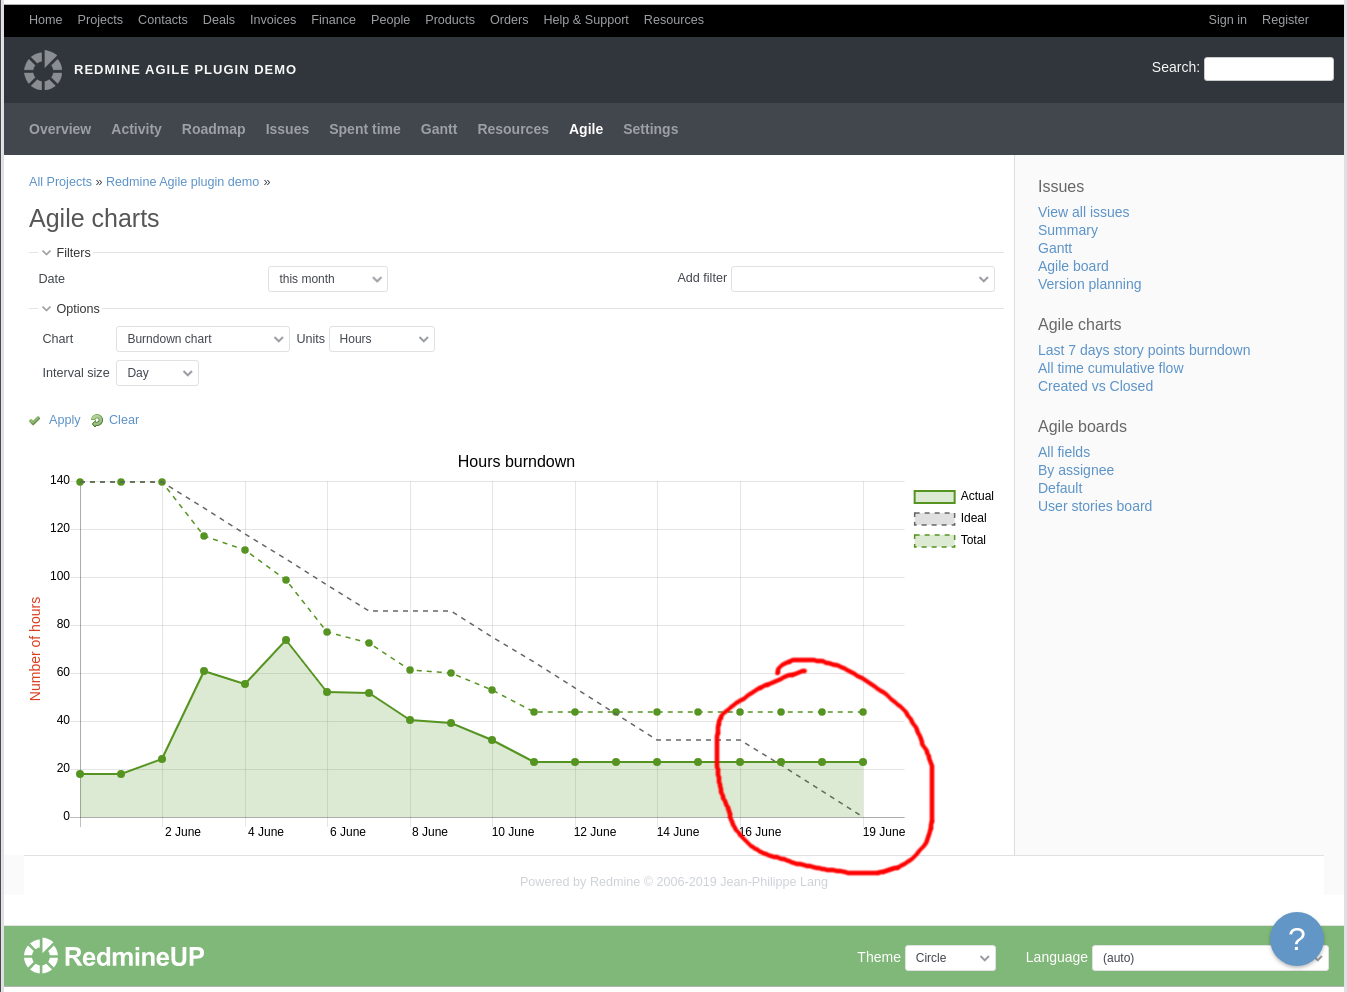Open the 'View all issues' link
Screen dimensions: 1347x992
click(1083, 212)
